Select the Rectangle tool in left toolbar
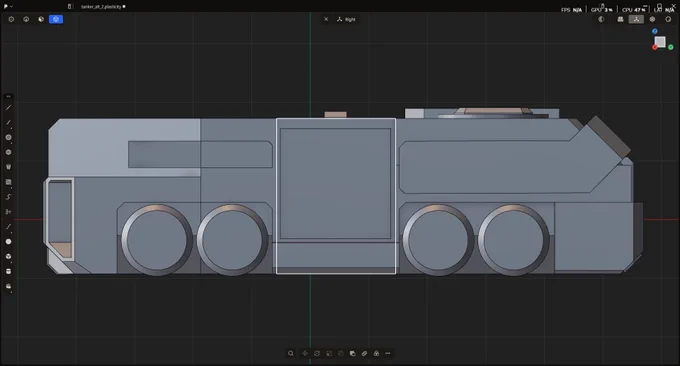This screenshot has height=366, width=680. [x=8, y=182]
